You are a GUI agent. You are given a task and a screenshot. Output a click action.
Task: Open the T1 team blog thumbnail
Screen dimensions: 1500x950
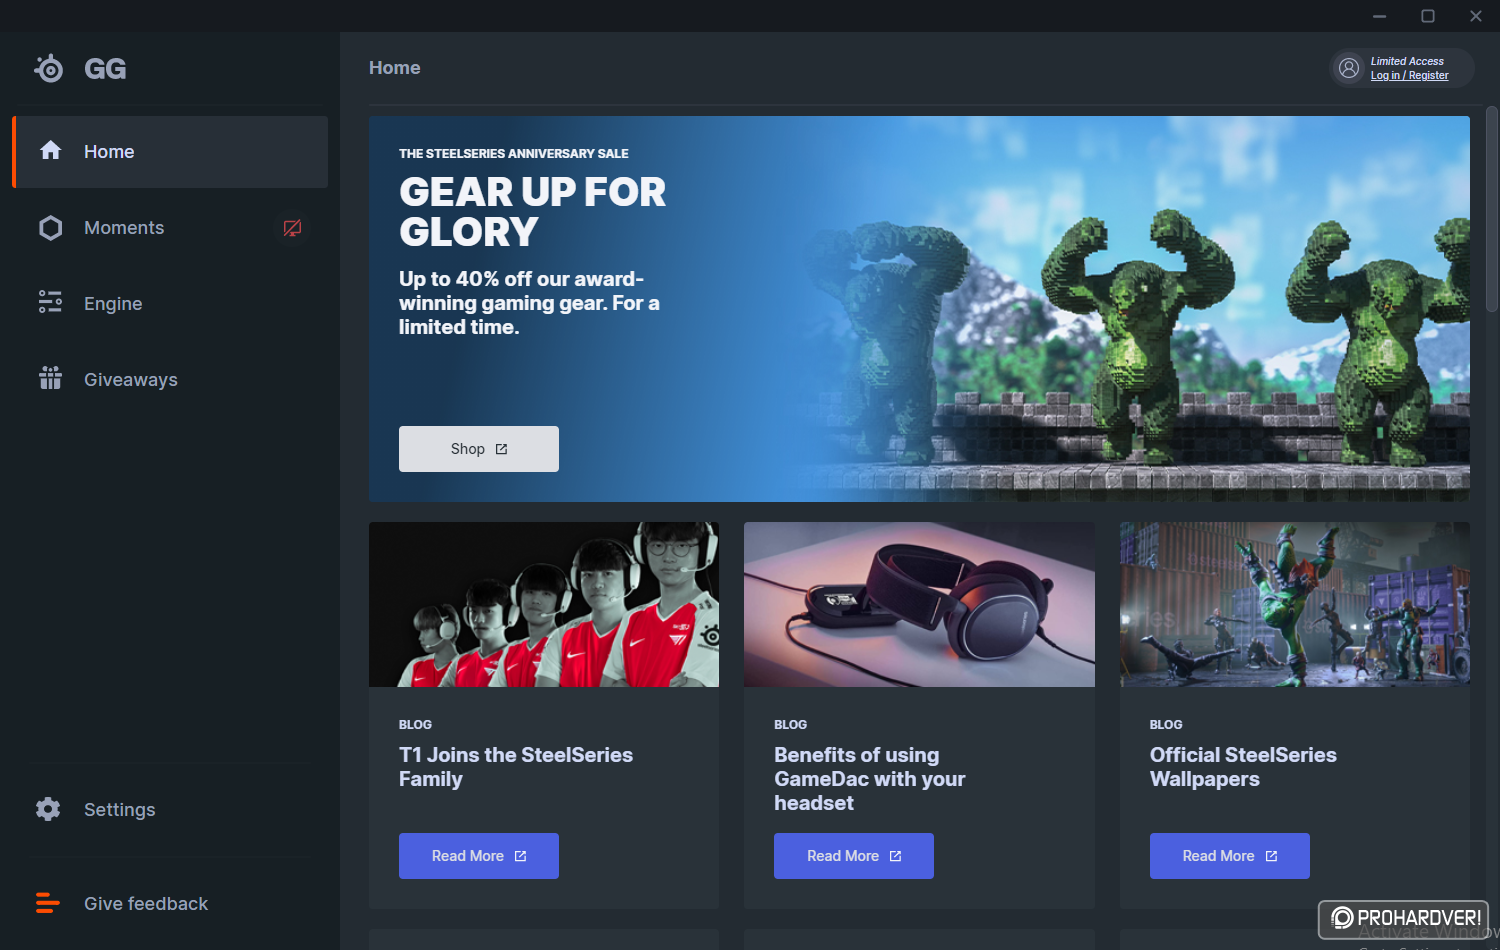(x=544, y=604)
